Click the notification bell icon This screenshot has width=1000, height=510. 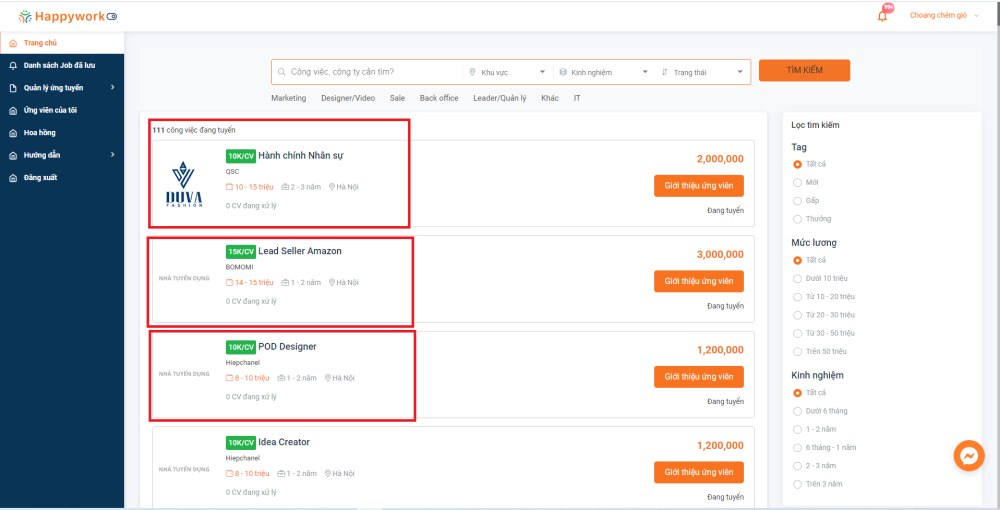(882, 16)
